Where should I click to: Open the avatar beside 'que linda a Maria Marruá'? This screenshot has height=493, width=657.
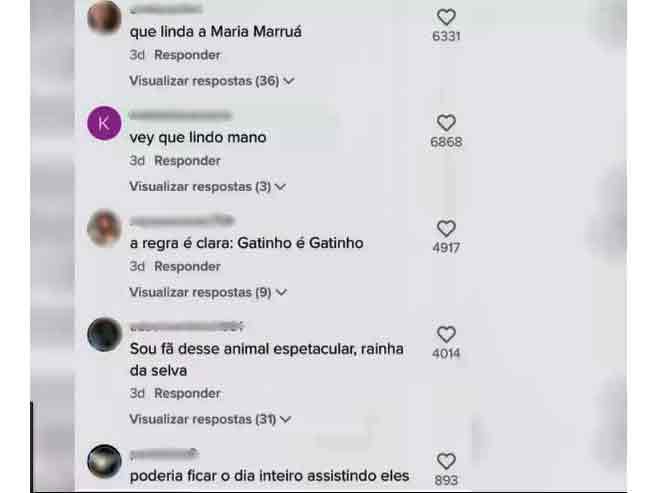tap(104, 18)
